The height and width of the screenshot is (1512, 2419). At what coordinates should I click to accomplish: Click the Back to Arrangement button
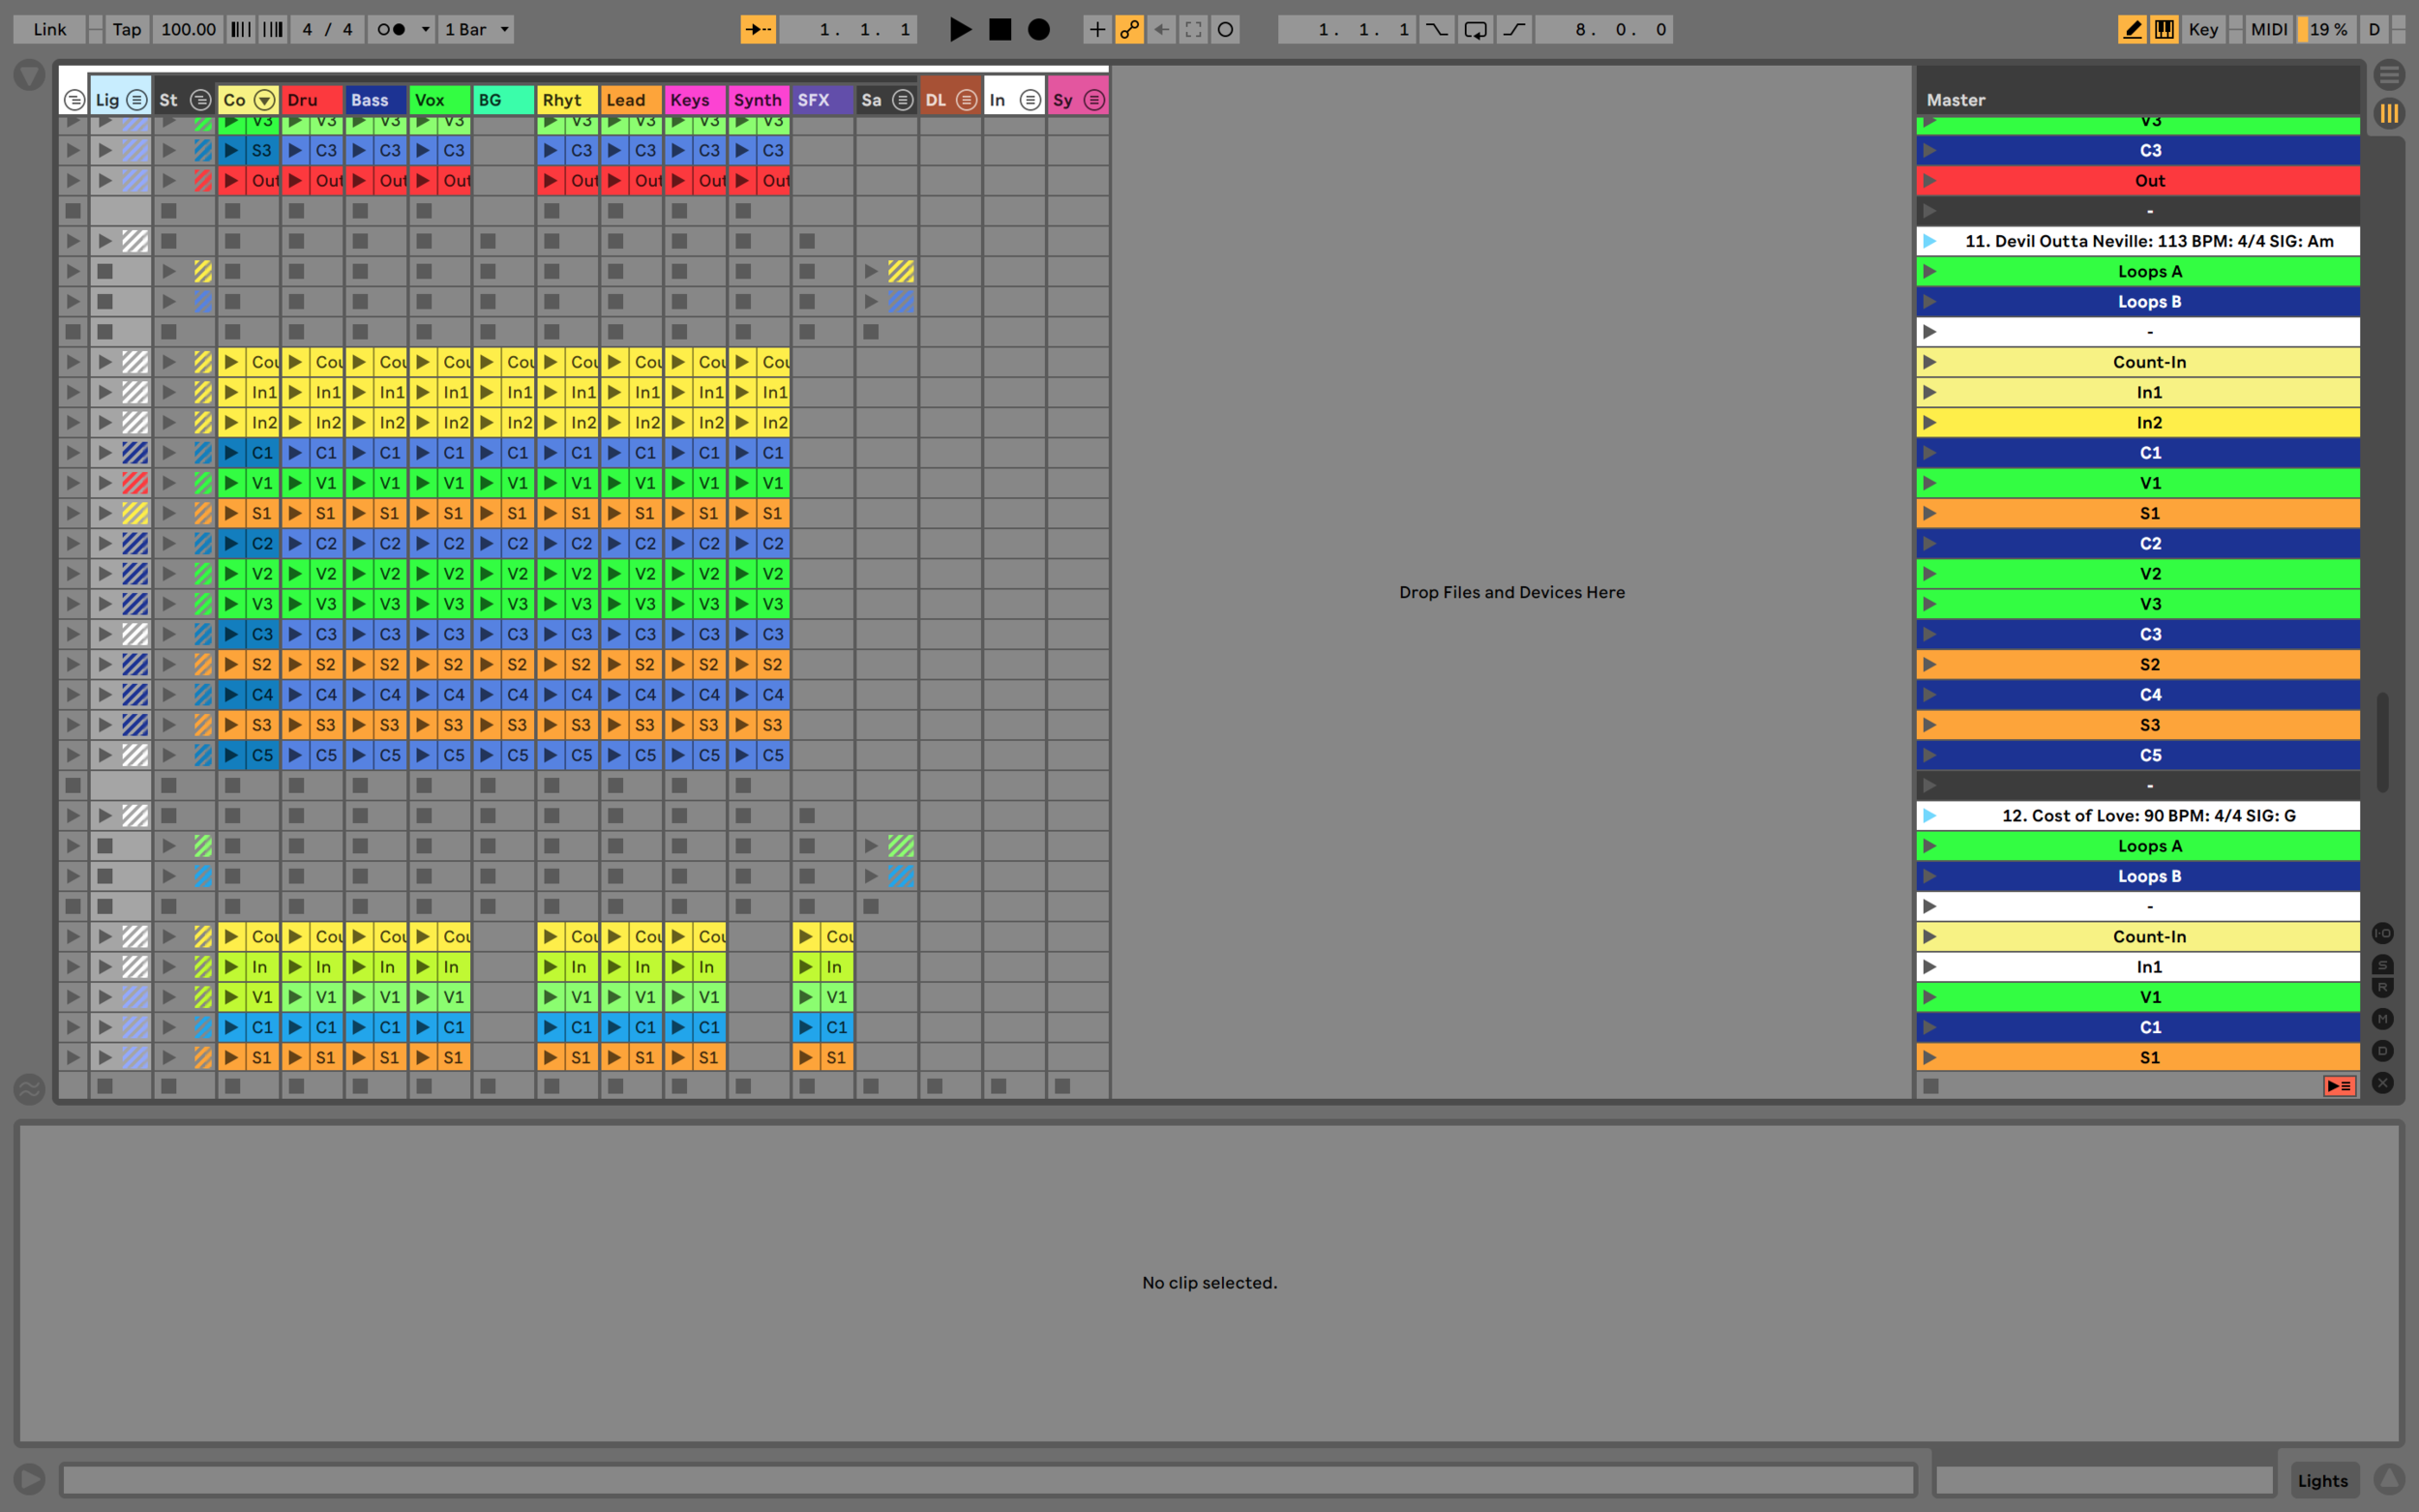point(2339,1086)
